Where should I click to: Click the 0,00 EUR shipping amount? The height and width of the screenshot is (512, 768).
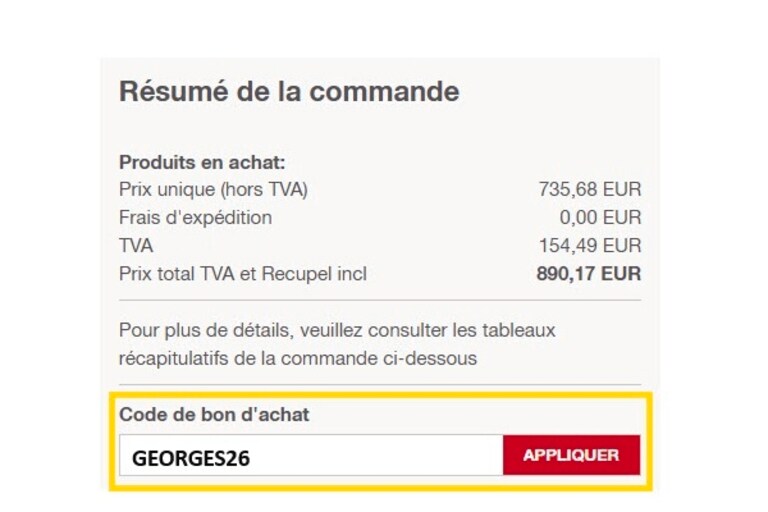pyautogui.click(x=600, y=217)
